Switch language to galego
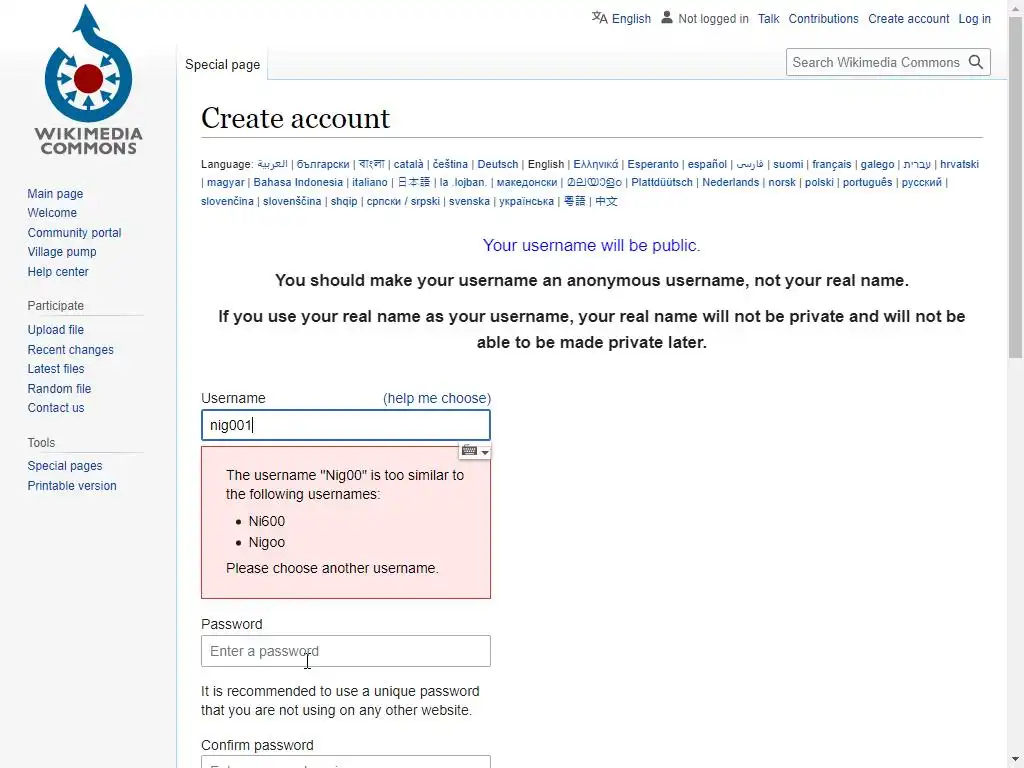Viewport: 1024px width, 768px height. [877, 164]
